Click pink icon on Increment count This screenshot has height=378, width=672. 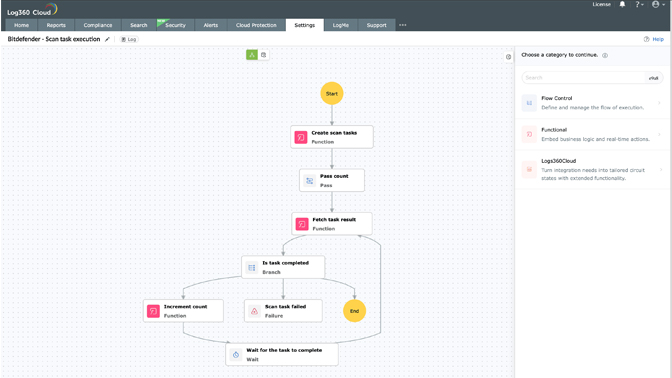click(153, 311)
